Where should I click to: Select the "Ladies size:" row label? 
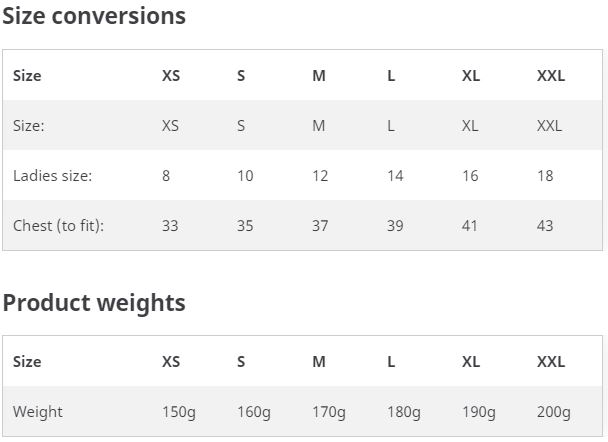(52, 176)
